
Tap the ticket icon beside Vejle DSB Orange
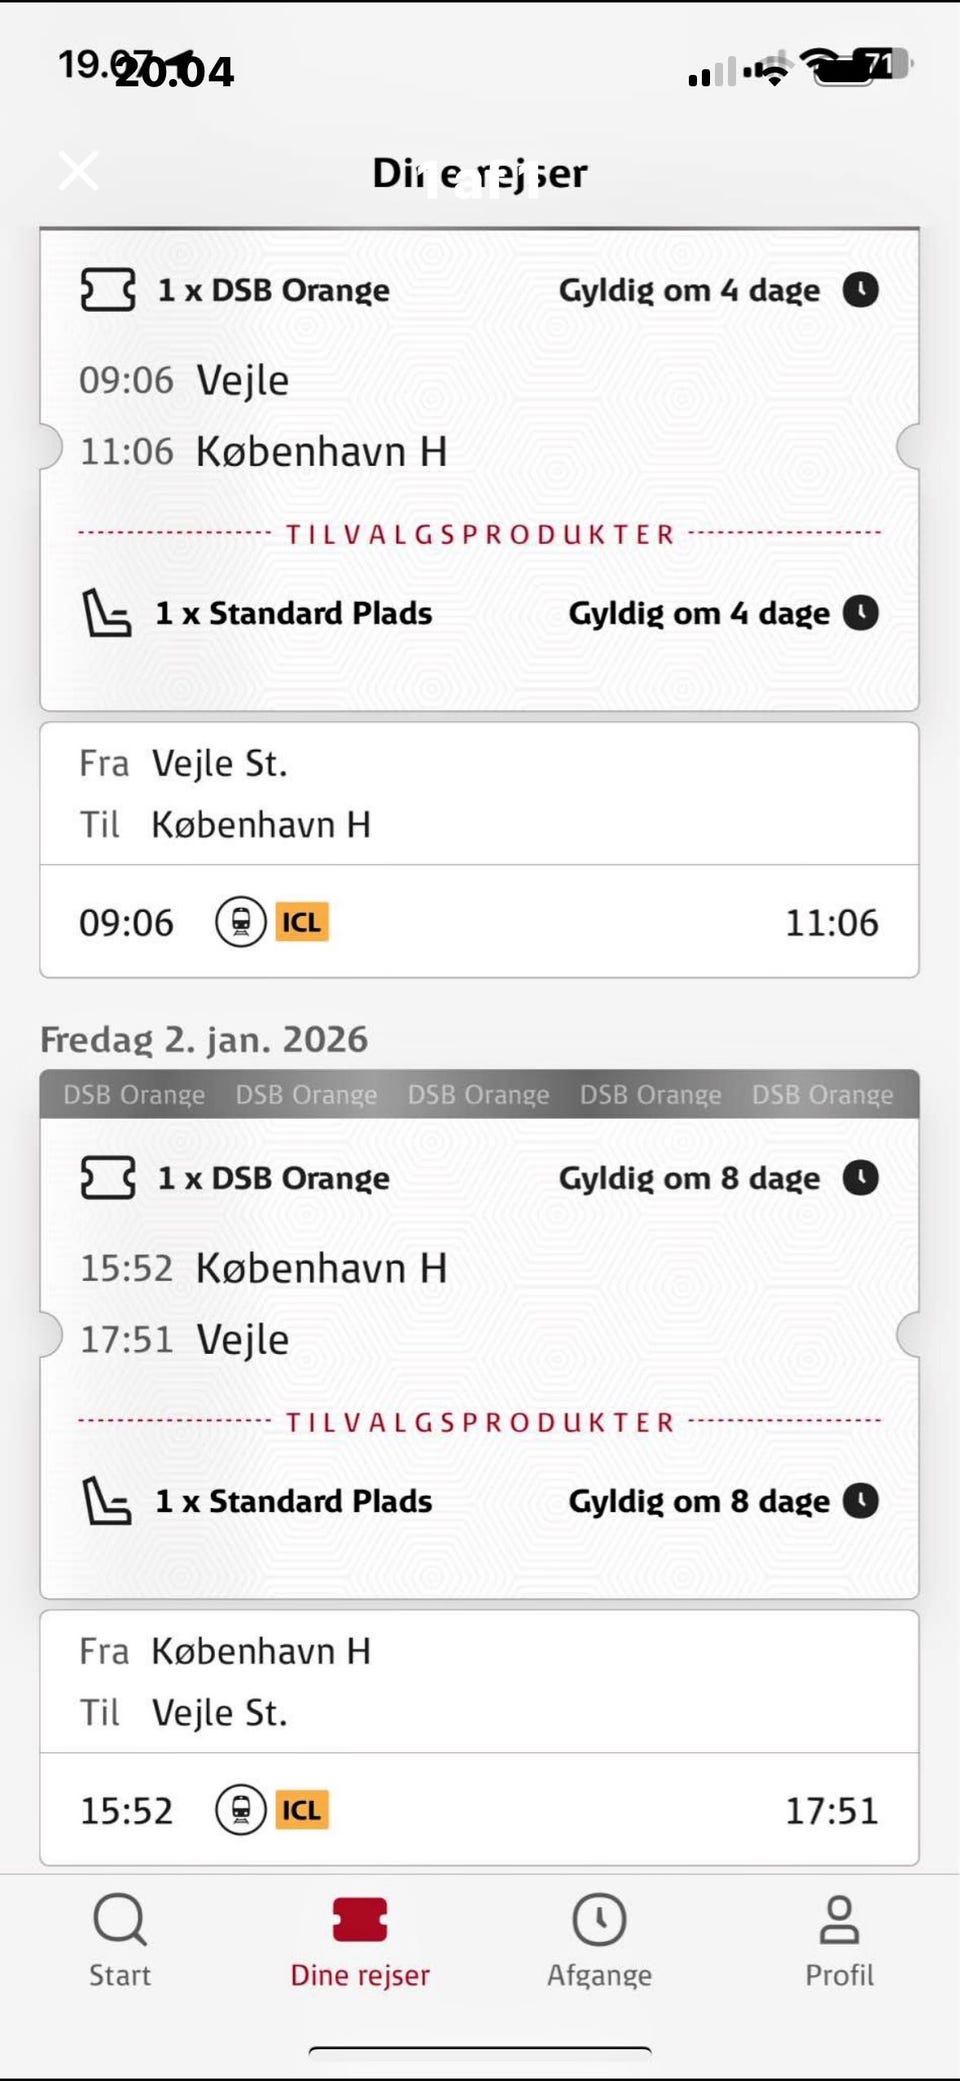(x=108, y=290)
